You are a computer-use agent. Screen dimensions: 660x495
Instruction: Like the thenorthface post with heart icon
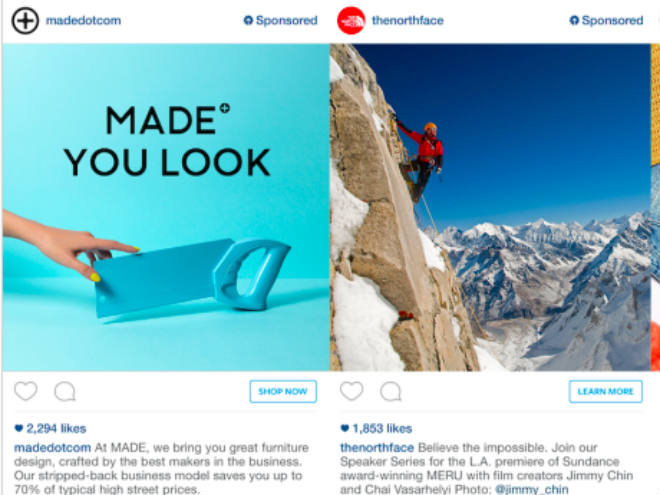pyautogui.click(x=351, y=391)
